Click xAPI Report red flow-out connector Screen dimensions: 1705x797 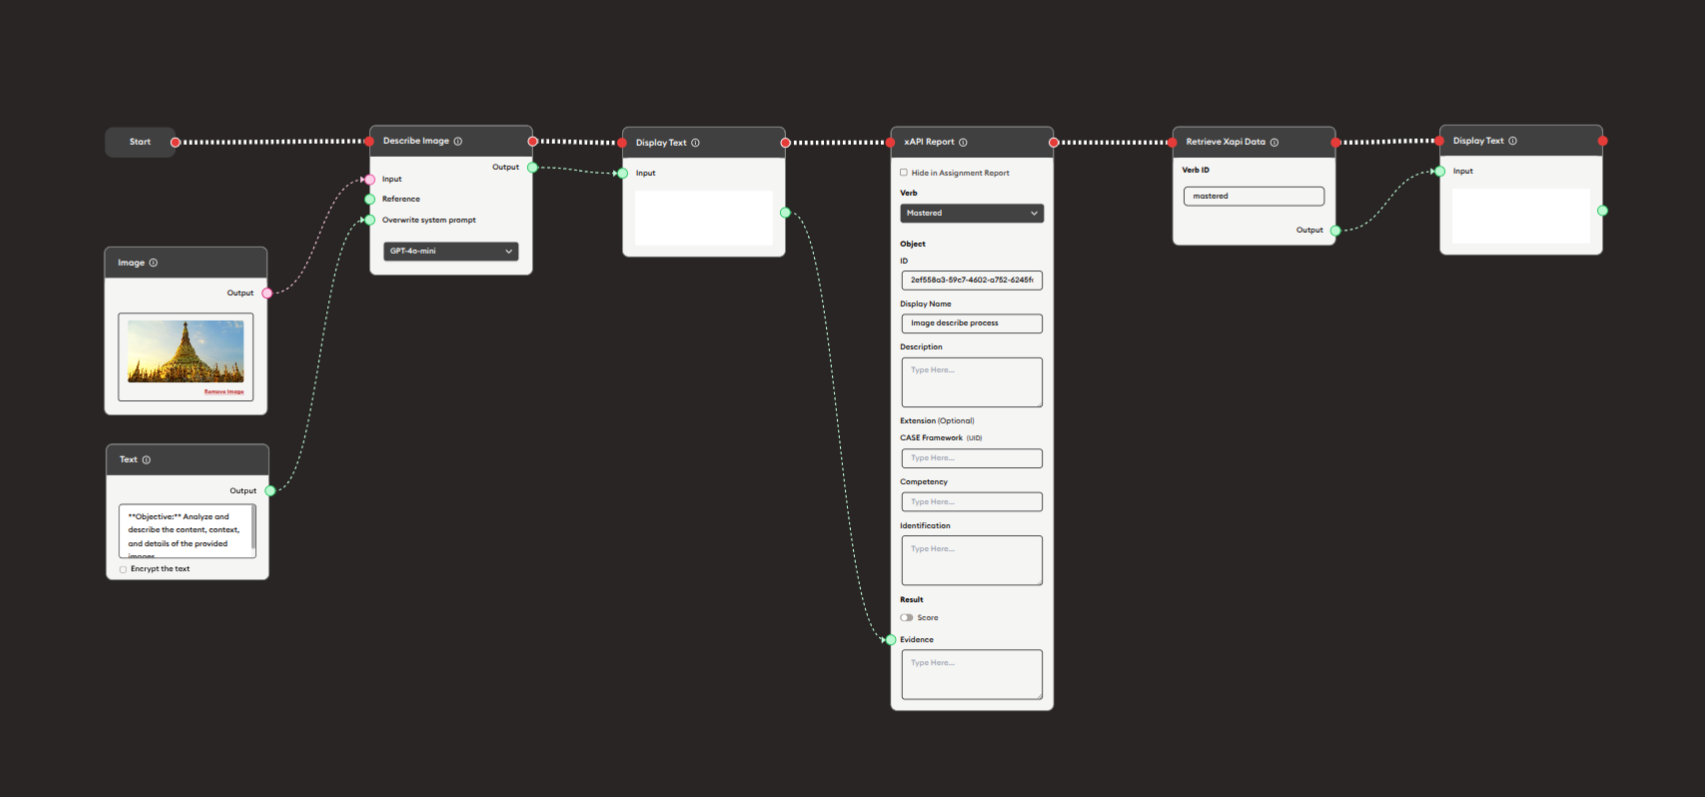(1053, 143)
